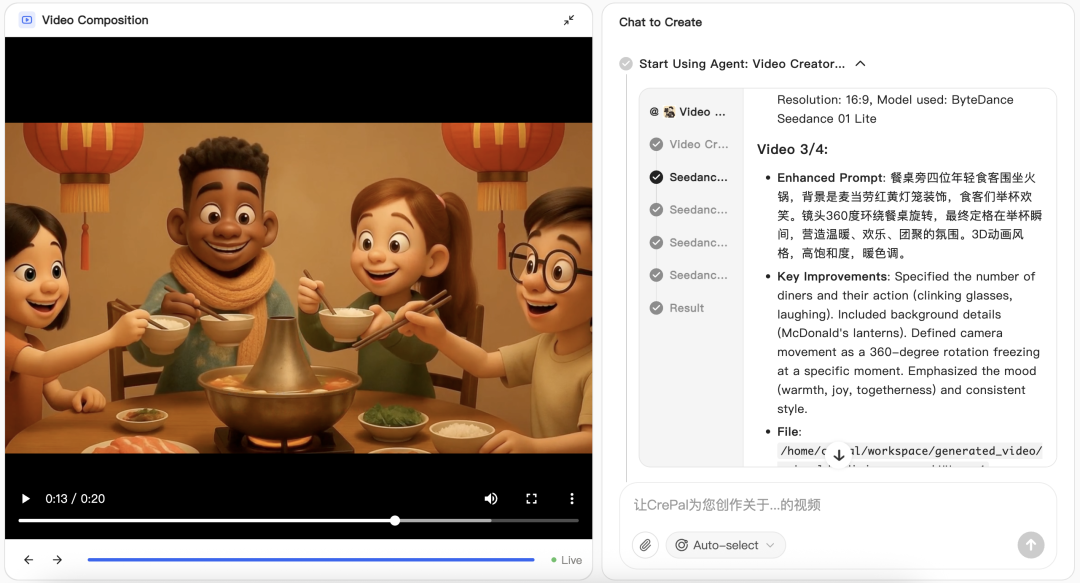Jump to bottom with down-arrow button

[x=838, y=455]
